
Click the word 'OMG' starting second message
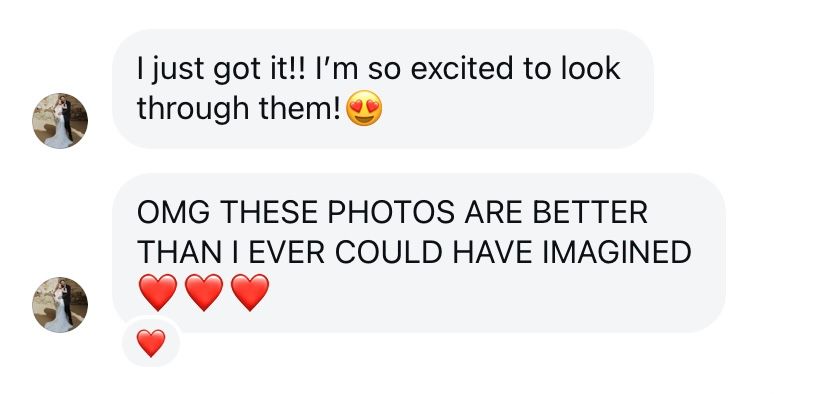coord(173,212)
